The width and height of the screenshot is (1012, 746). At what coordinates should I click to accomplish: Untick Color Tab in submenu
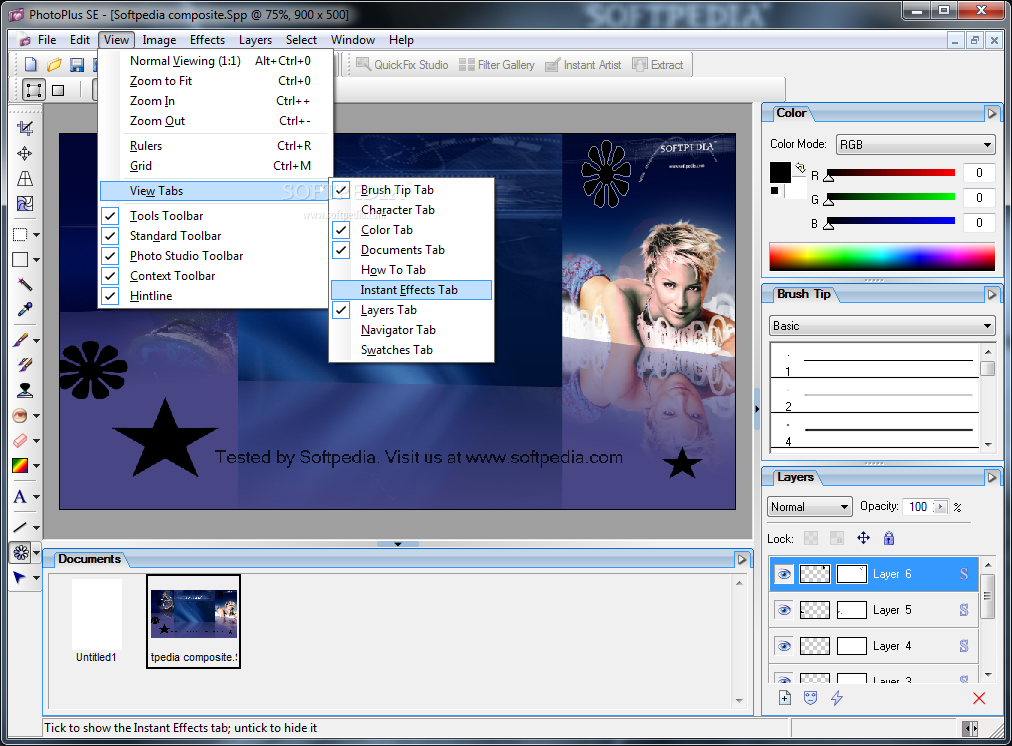412,230
